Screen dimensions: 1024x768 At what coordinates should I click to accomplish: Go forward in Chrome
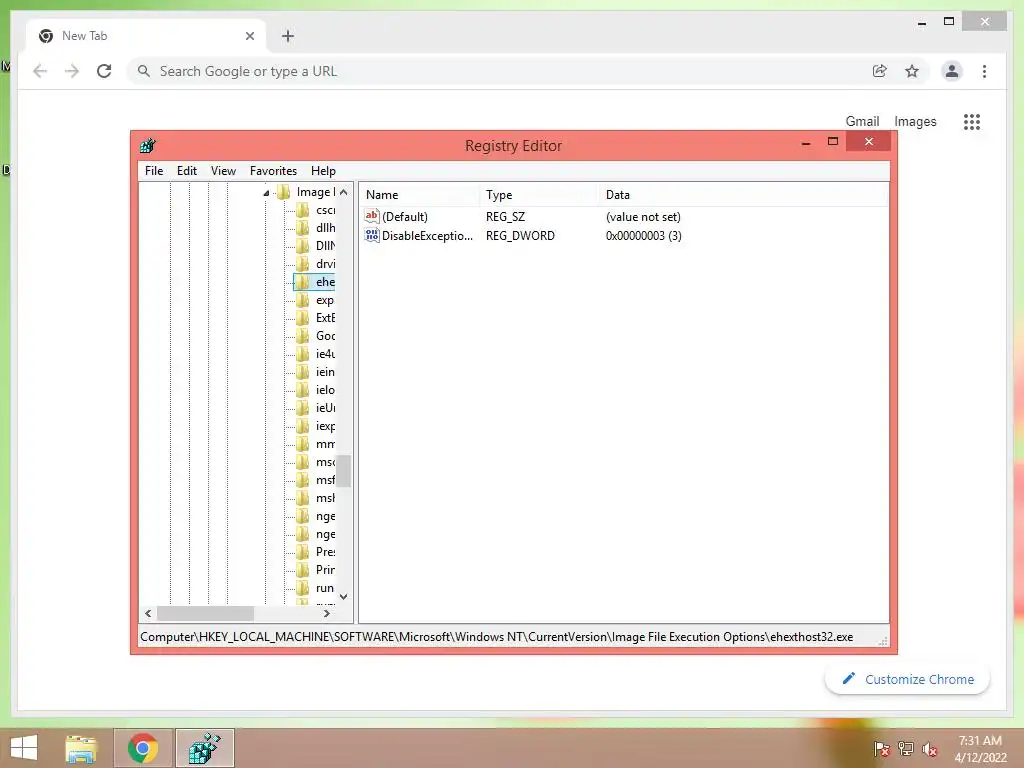pyautogui.click(x=72, y=71)
